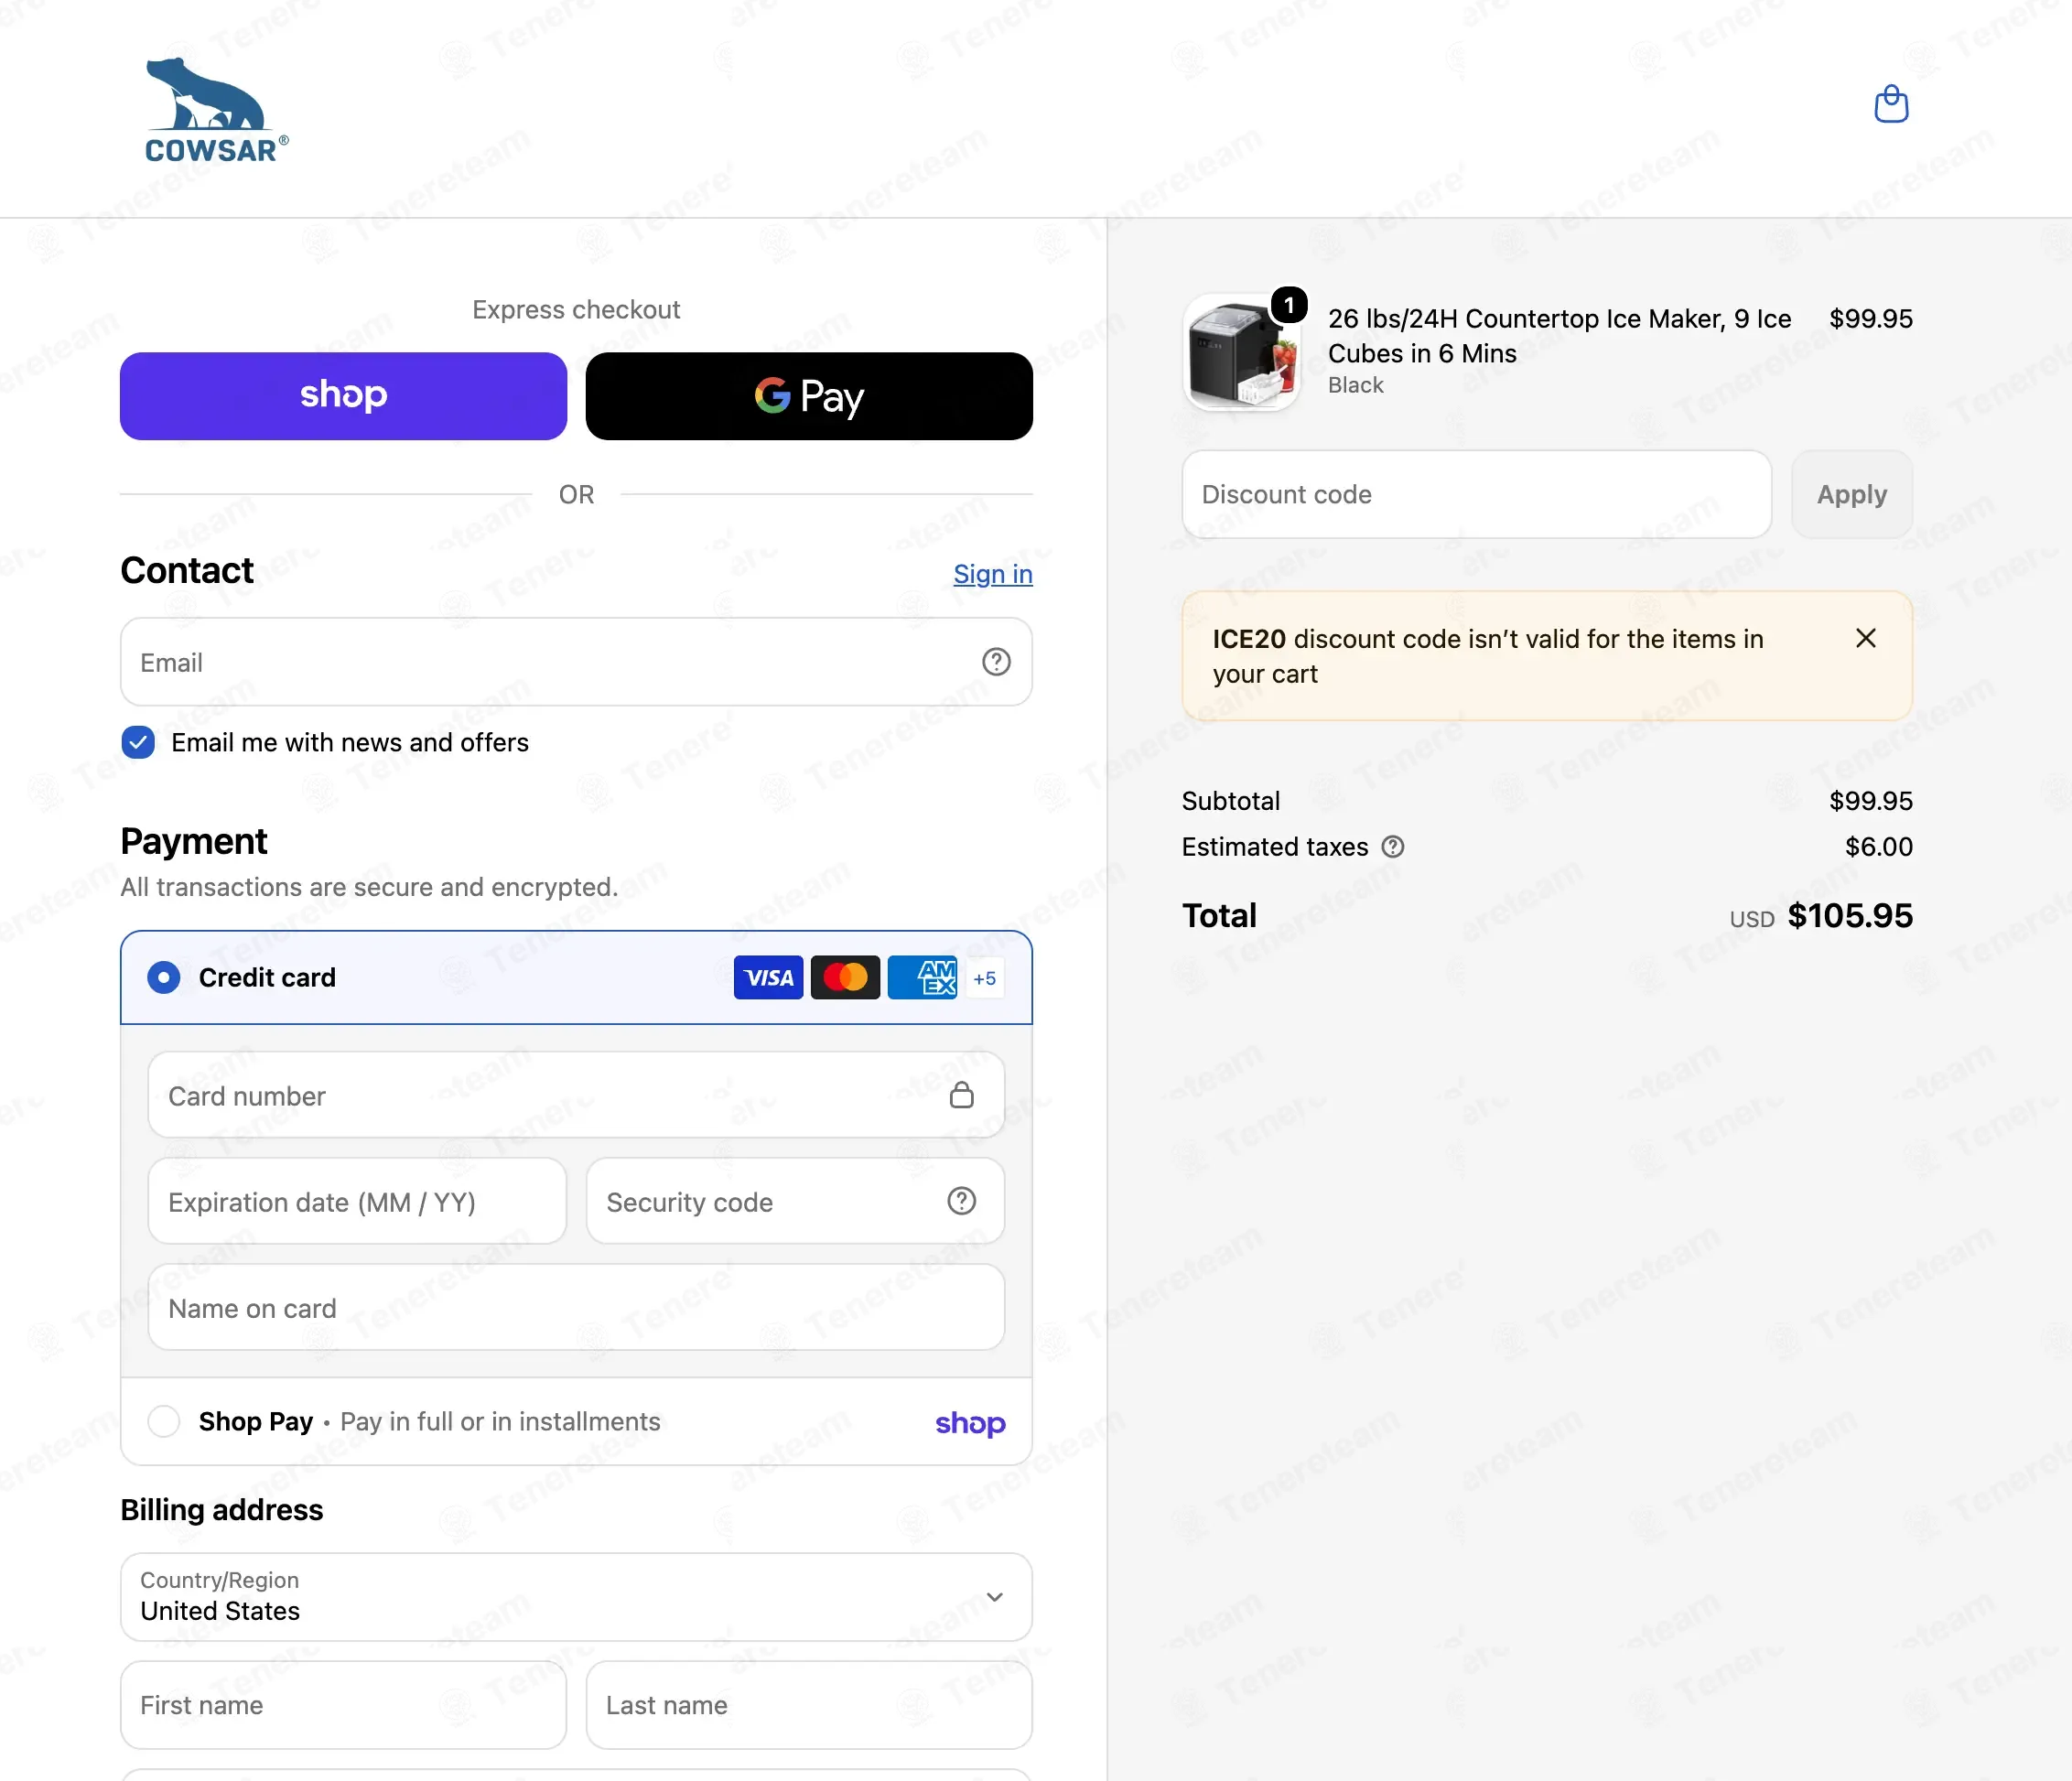Select the Credit card payment option
The width and height of the screenshot is (2072, 1781).
click(x=163, y=977)
